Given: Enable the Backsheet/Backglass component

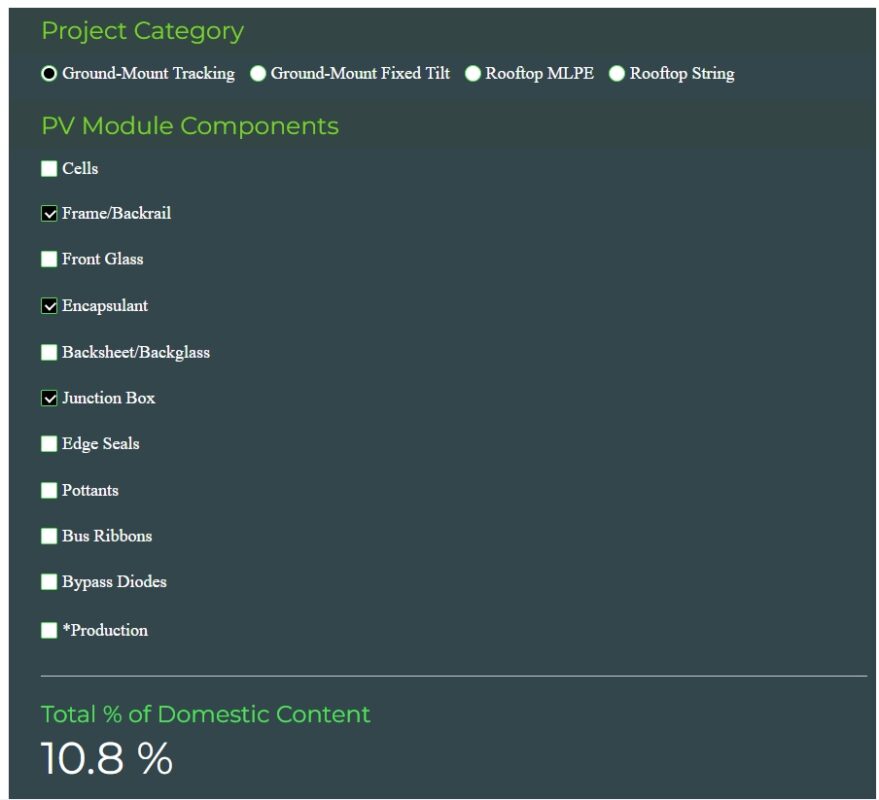Looking at the screenshot, I should pos(49,352).
